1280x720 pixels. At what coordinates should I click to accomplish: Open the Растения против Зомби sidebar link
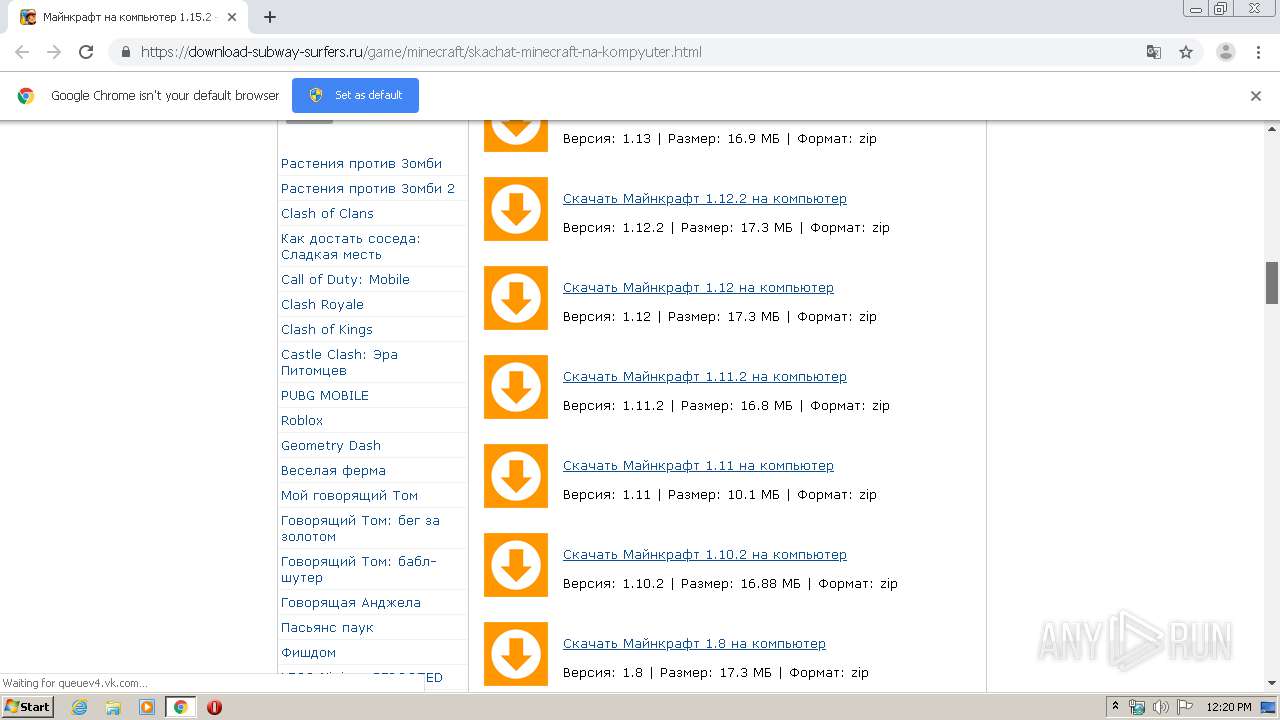click(x=361, y=163)
